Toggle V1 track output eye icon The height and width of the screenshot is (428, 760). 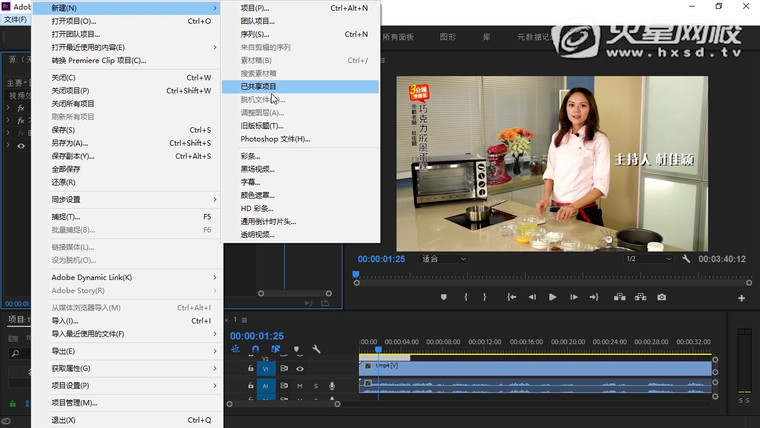pos(299,369)
